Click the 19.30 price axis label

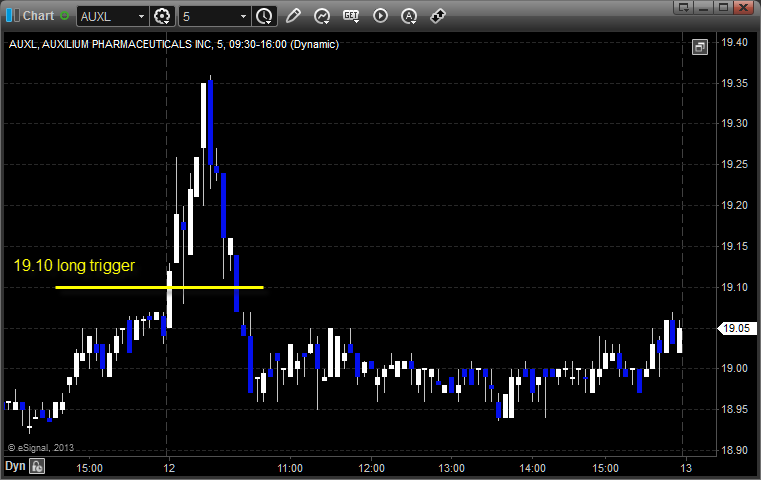(734, 123)
